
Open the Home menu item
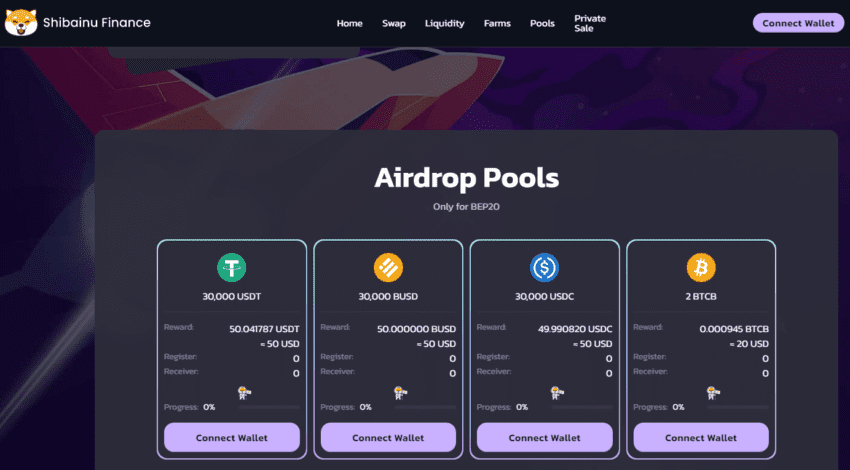[350, 23]
